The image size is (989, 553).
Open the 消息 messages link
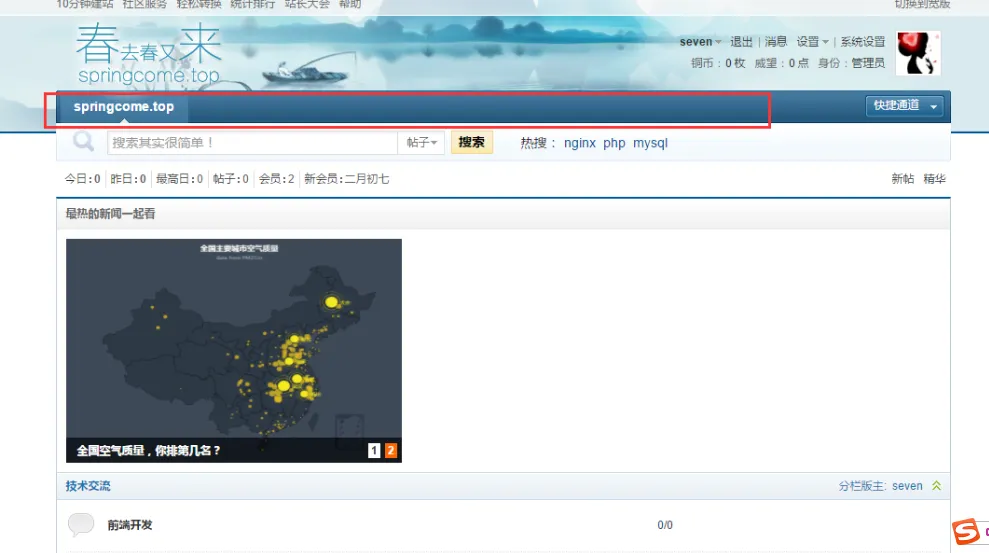tap(776, 42)
